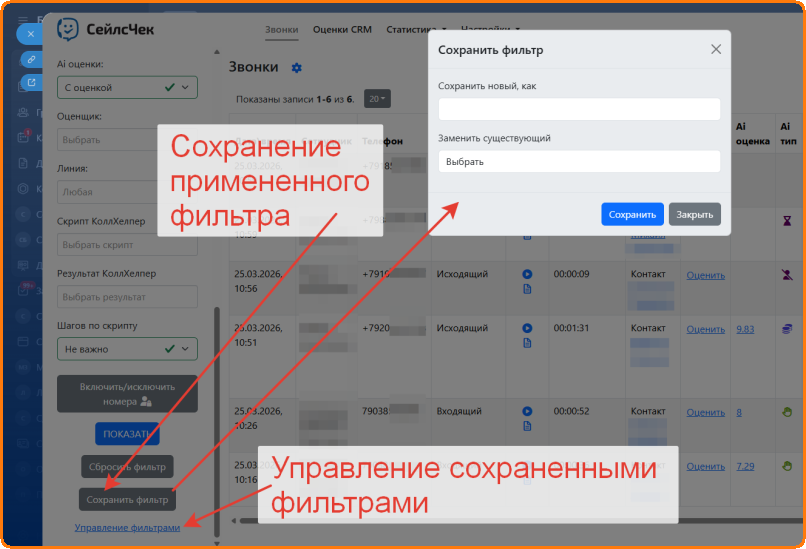Open the Ai оценки 'С оценкой' dropdown
The height and width of the screenshot is (549, 806).
pos(127,88)
